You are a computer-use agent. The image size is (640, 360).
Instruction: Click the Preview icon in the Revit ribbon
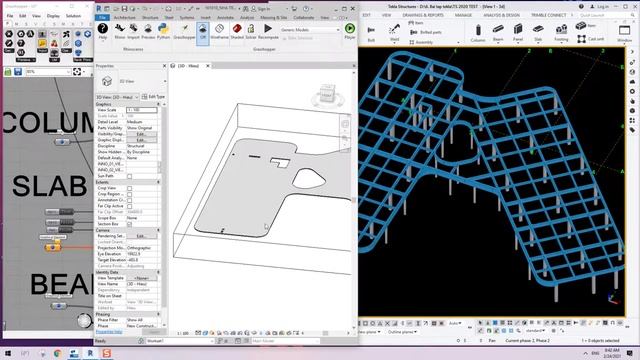(x=148, y=31)
